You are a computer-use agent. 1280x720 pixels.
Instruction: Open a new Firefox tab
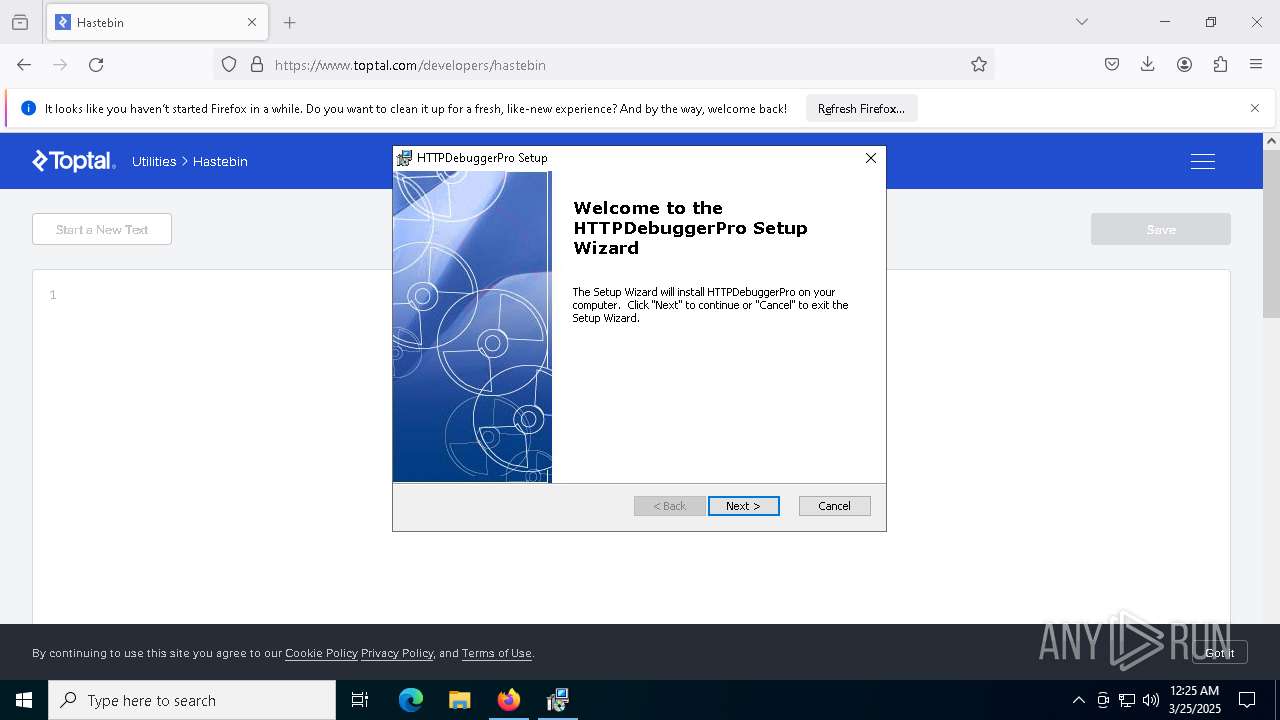pyautogui.click(x=290, y=22)
